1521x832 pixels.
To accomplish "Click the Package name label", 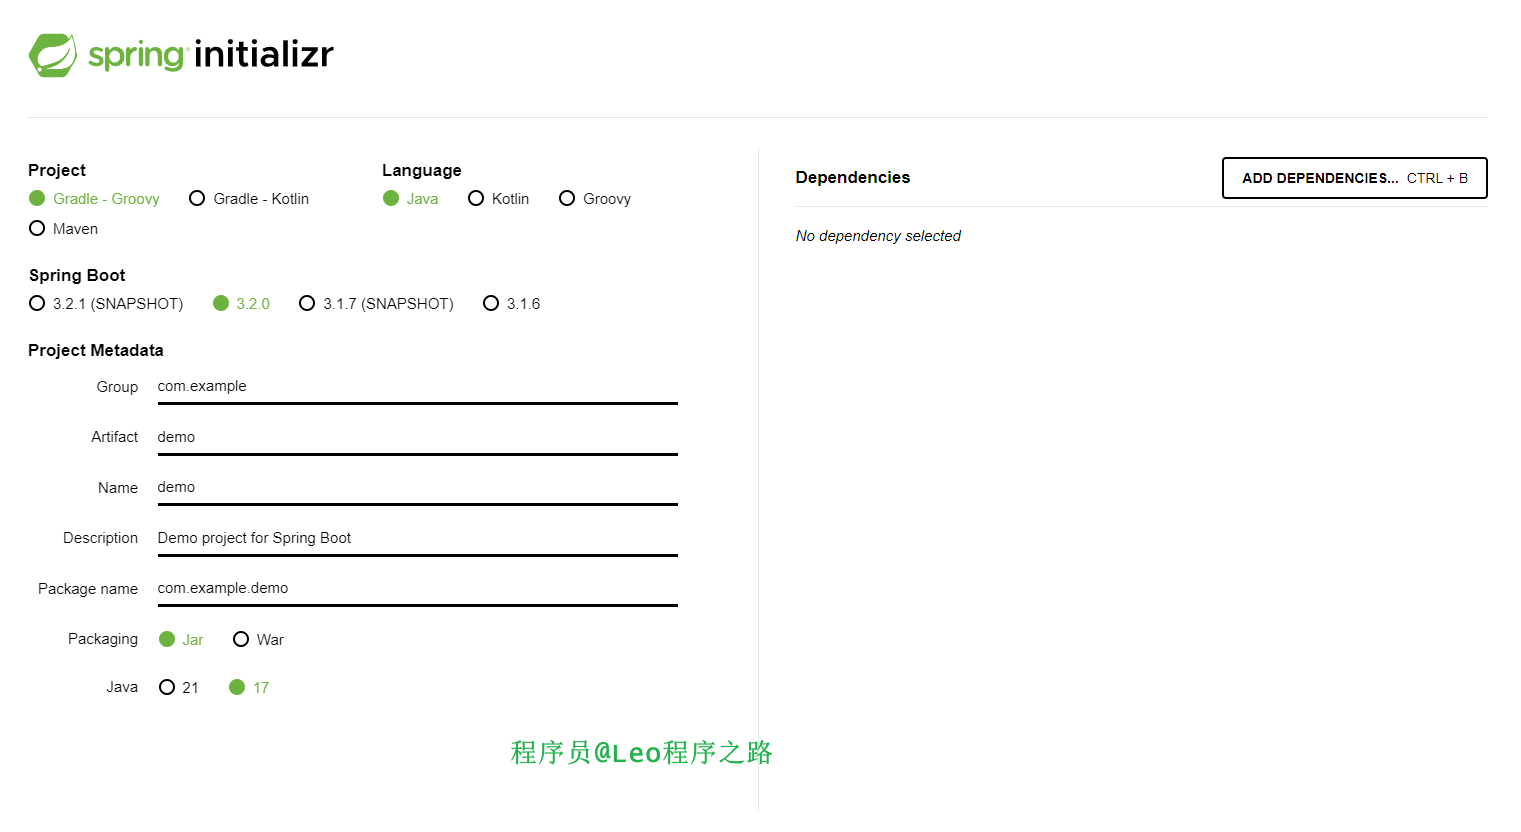I will (x=88, y=589).
